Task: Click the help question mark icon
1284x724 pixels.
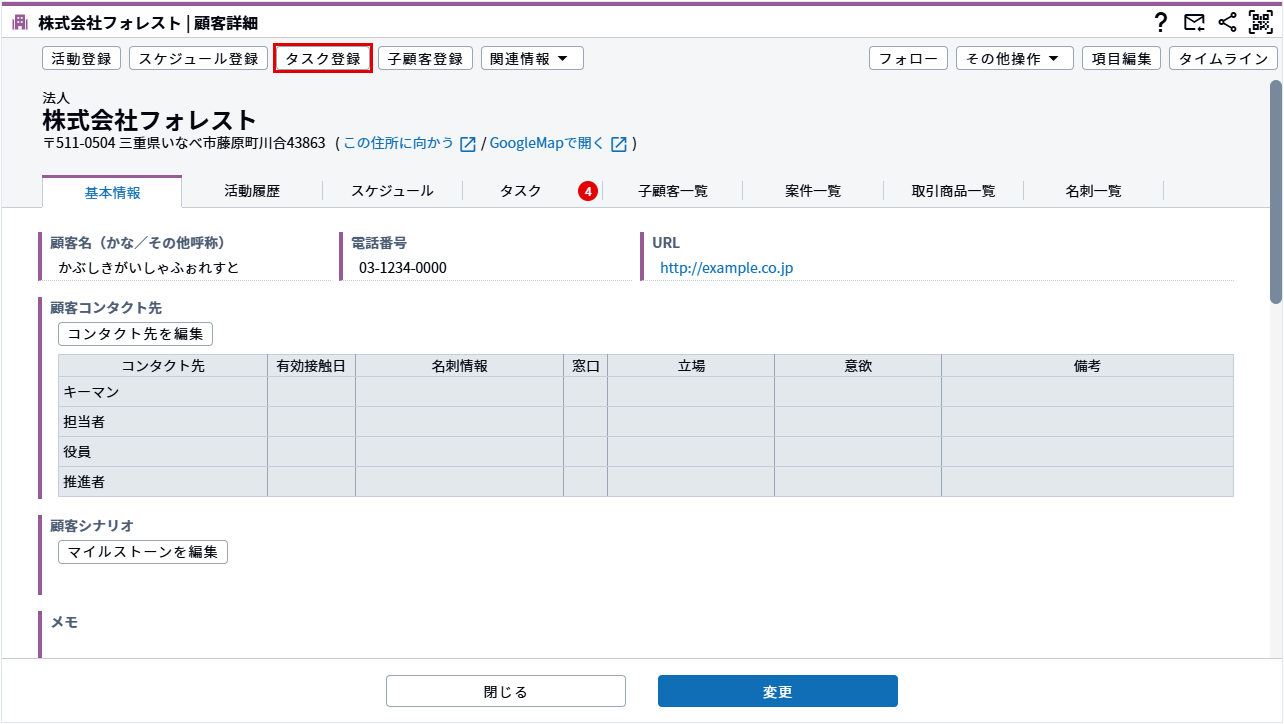Action: coord(1161,22)
